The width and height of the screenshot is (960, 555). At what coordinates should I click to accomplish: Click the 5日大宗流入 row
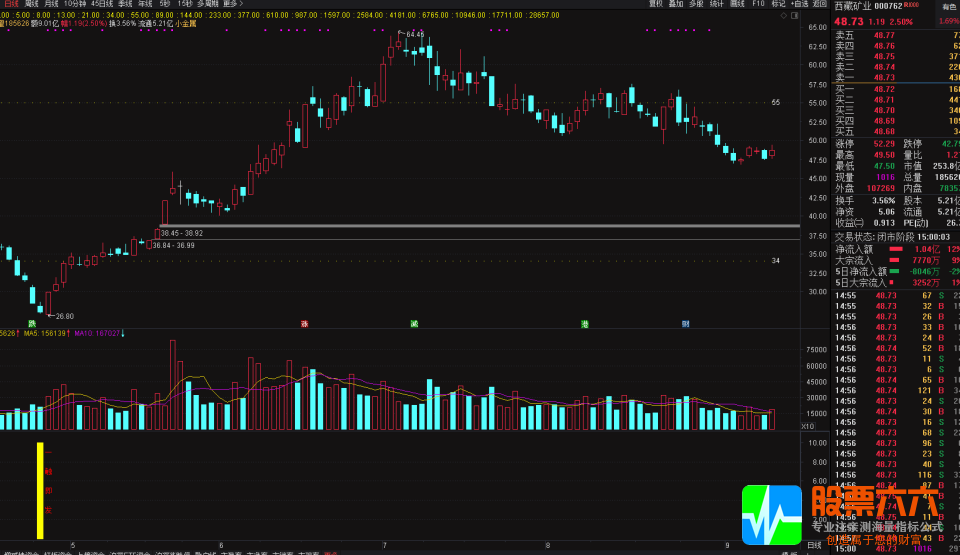tap(896, 282)
